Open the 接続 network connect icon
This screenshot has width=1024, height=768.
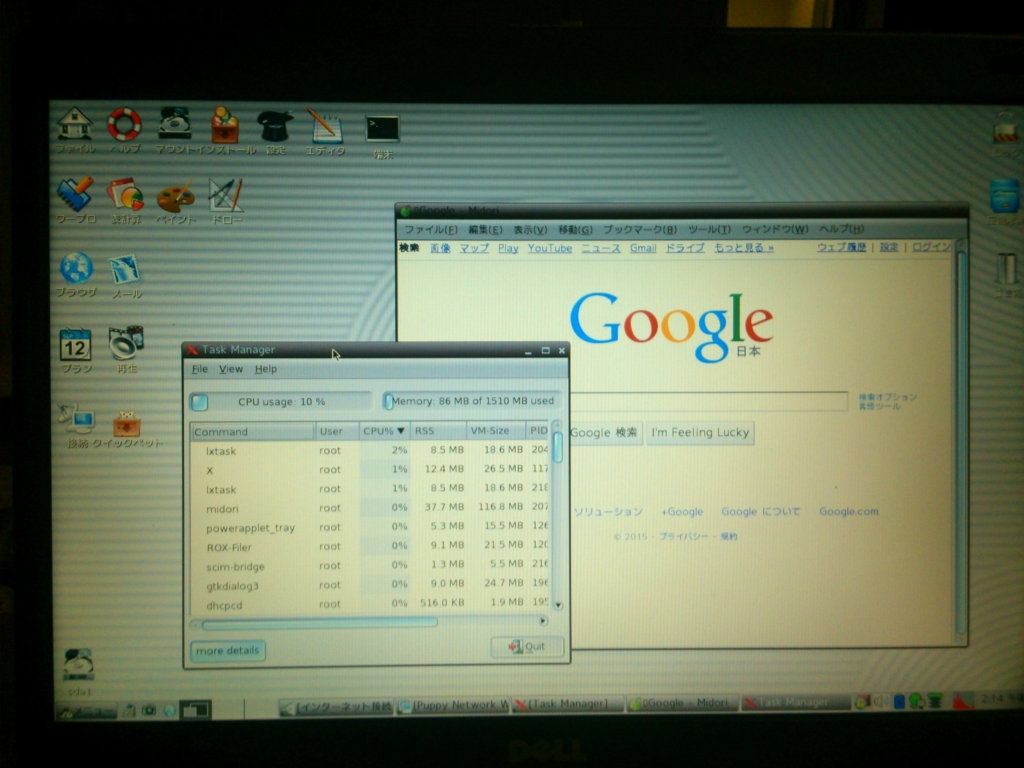pos(78,419)
